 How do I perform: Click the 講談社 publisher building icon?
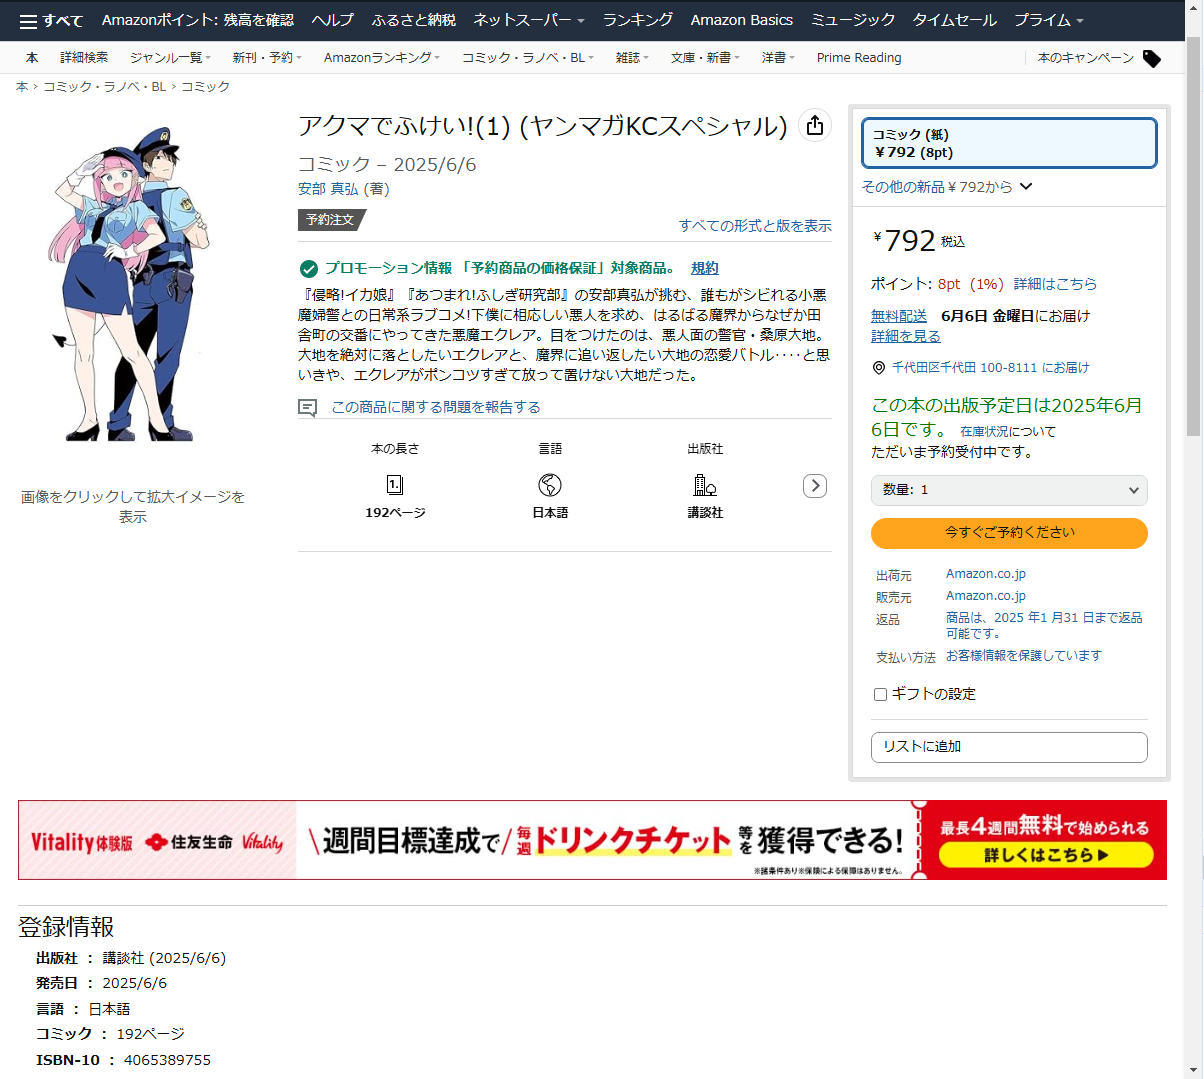coord(705,485)
